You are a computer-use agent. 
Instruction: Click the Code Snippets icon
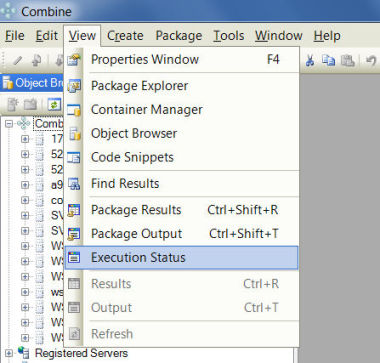[x=74, y=157]
